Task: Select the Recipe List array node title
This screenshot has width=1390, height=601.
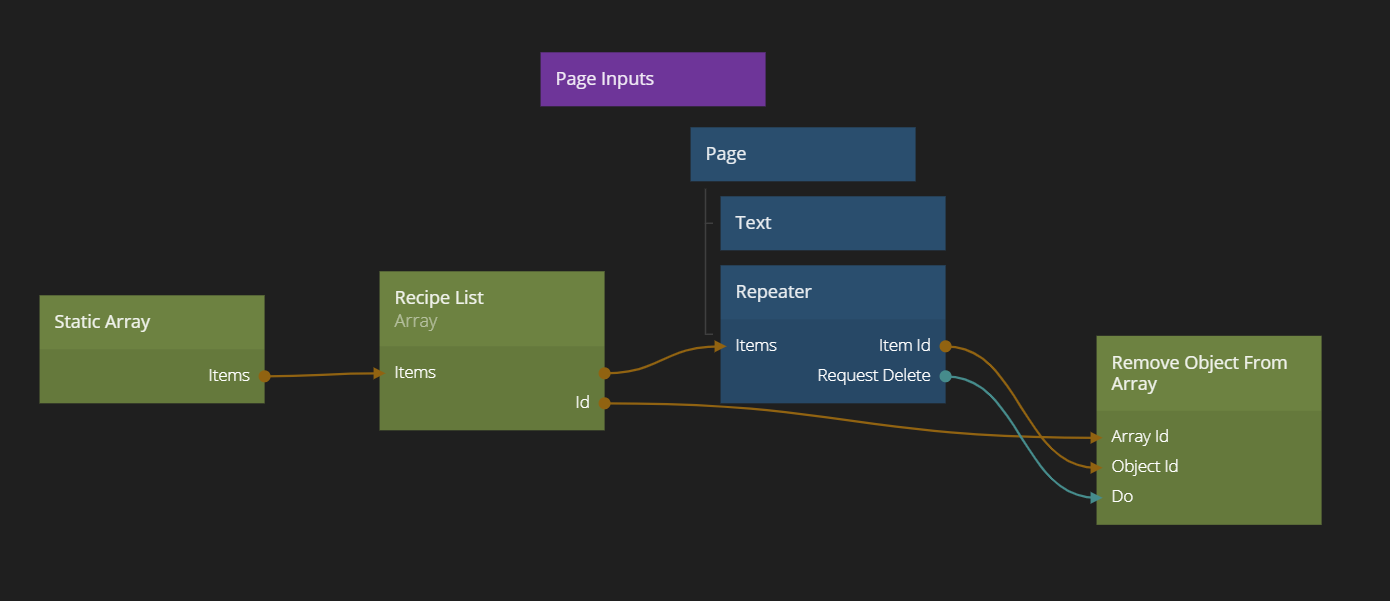Action: tap(439, 298)
